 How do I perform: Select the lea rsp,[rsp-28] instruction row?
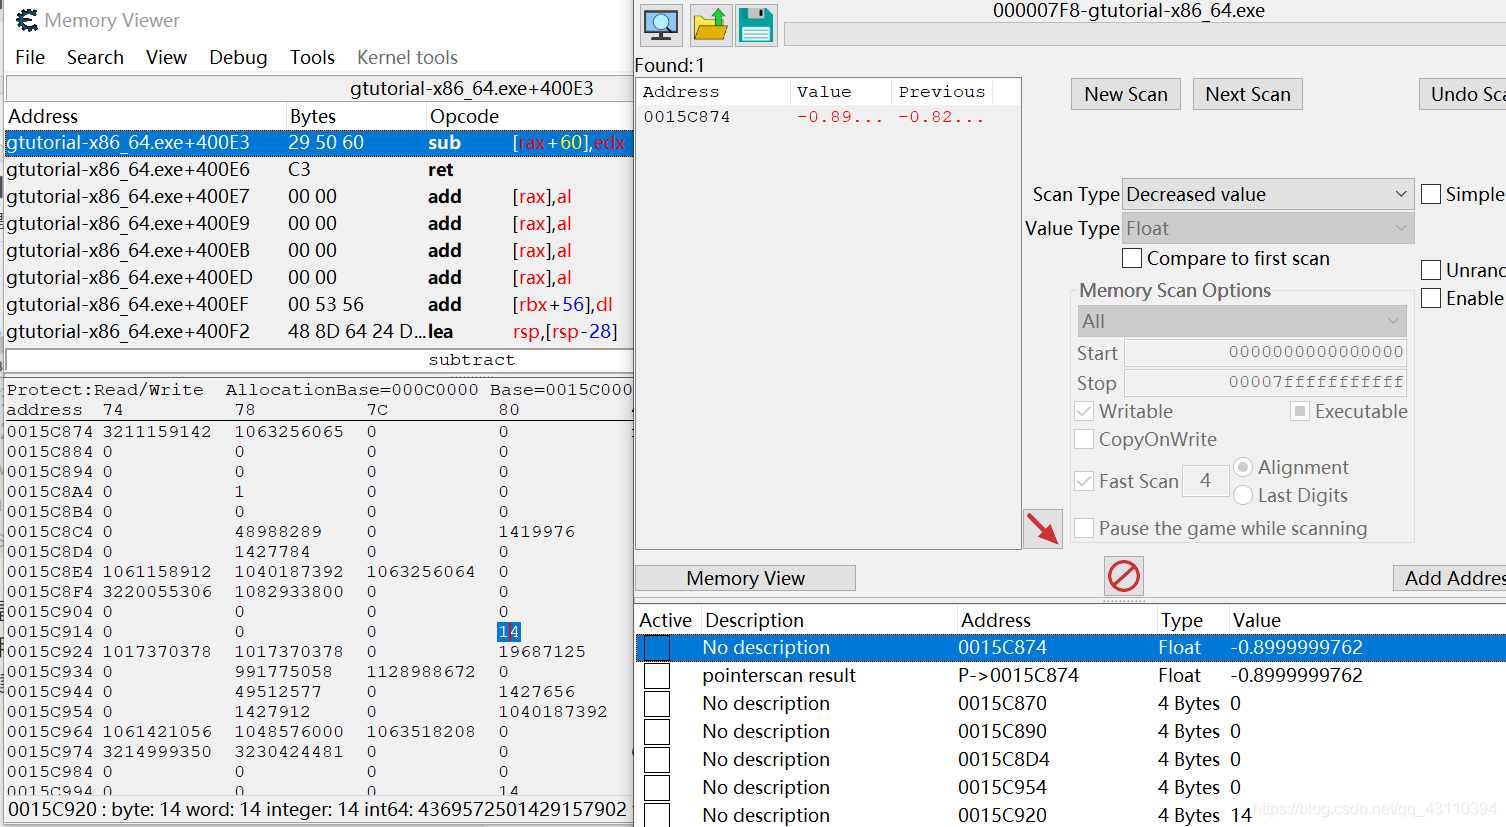click(319, 331)
